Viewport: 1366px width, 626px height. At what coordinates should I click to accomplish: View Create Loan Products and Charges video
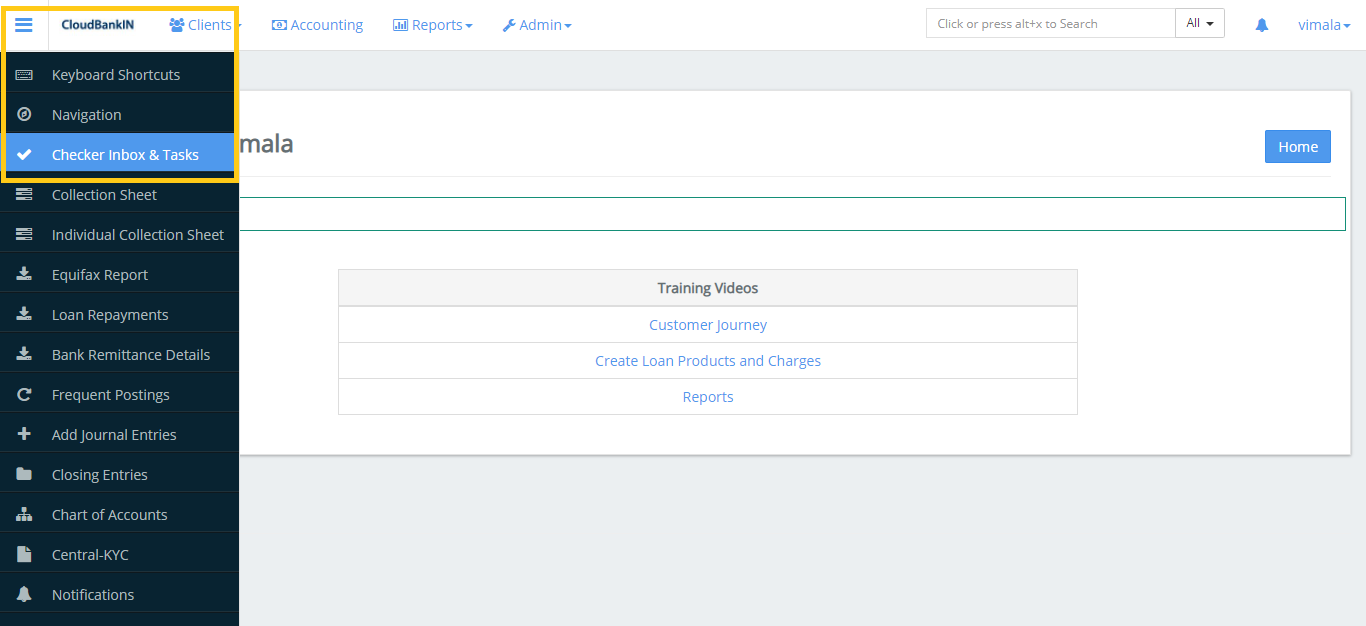(707, 360)
